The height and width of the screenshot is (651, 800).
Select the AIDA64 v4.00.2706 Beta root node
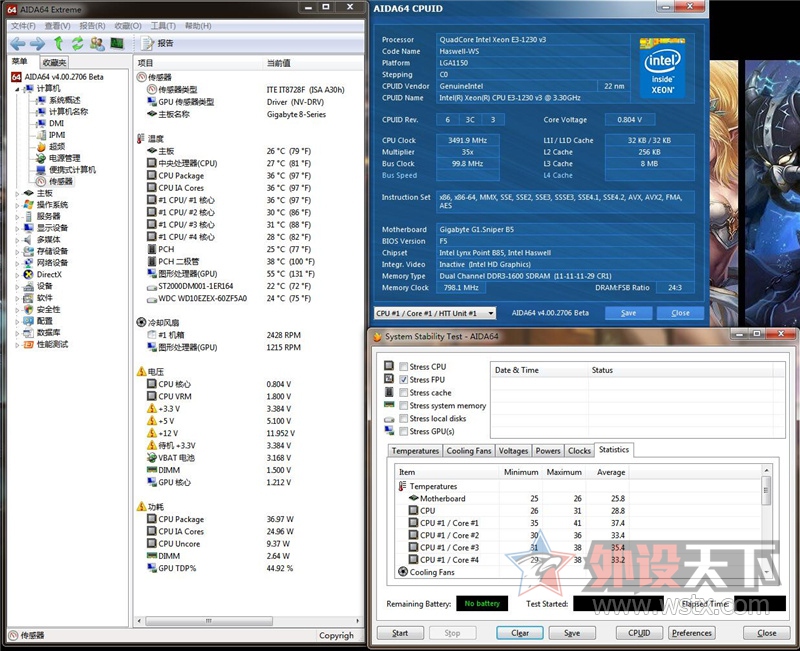64,77
